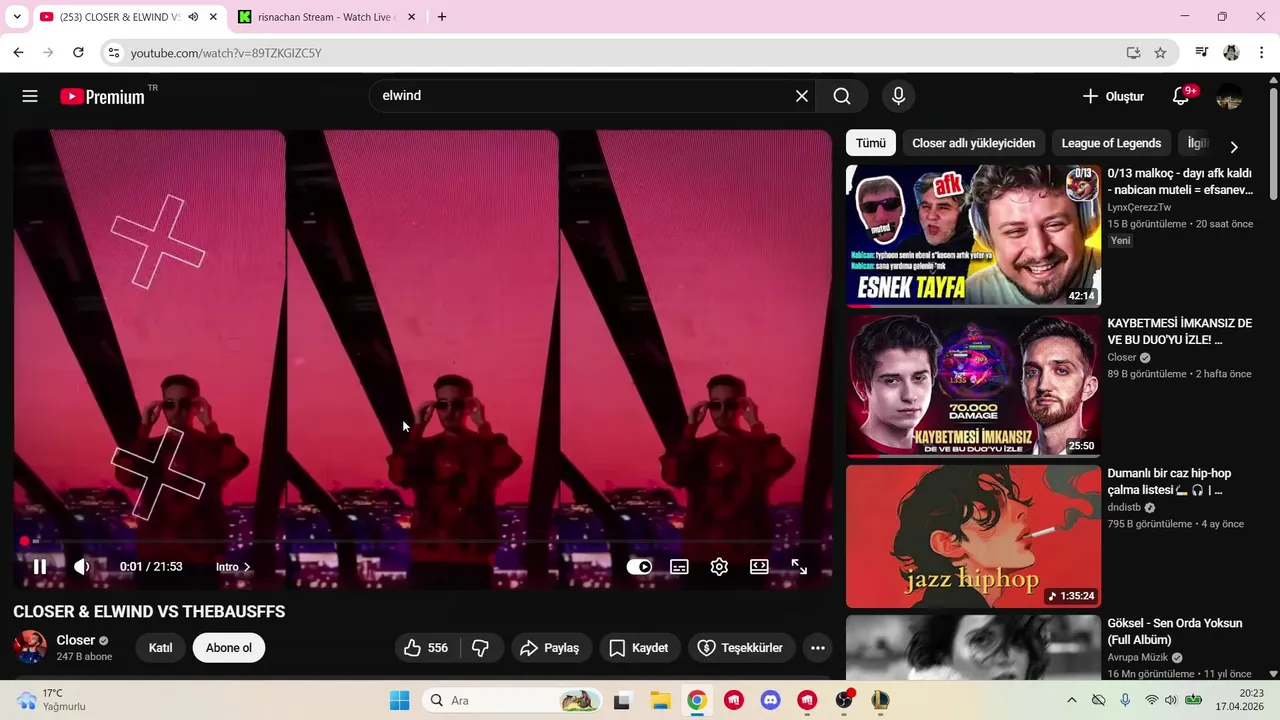Select the Closer adlı yükleyiciden chip

[x=974, y=143]
